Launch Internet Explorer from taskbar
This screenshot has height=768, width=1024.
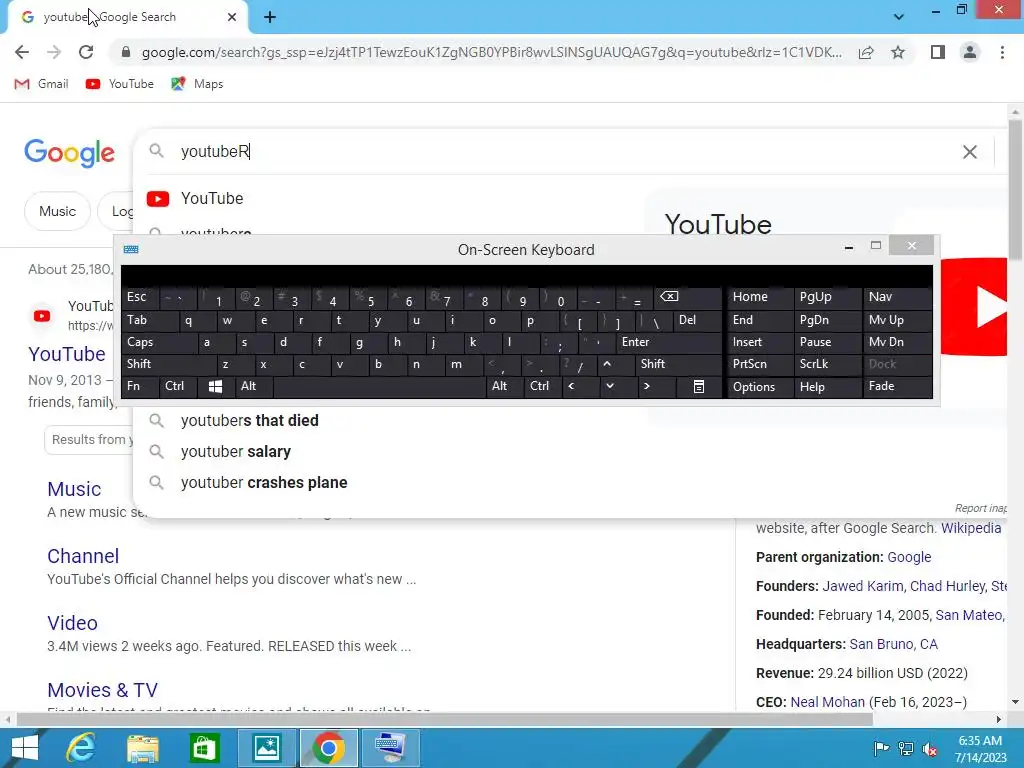(x=82, y=748)
